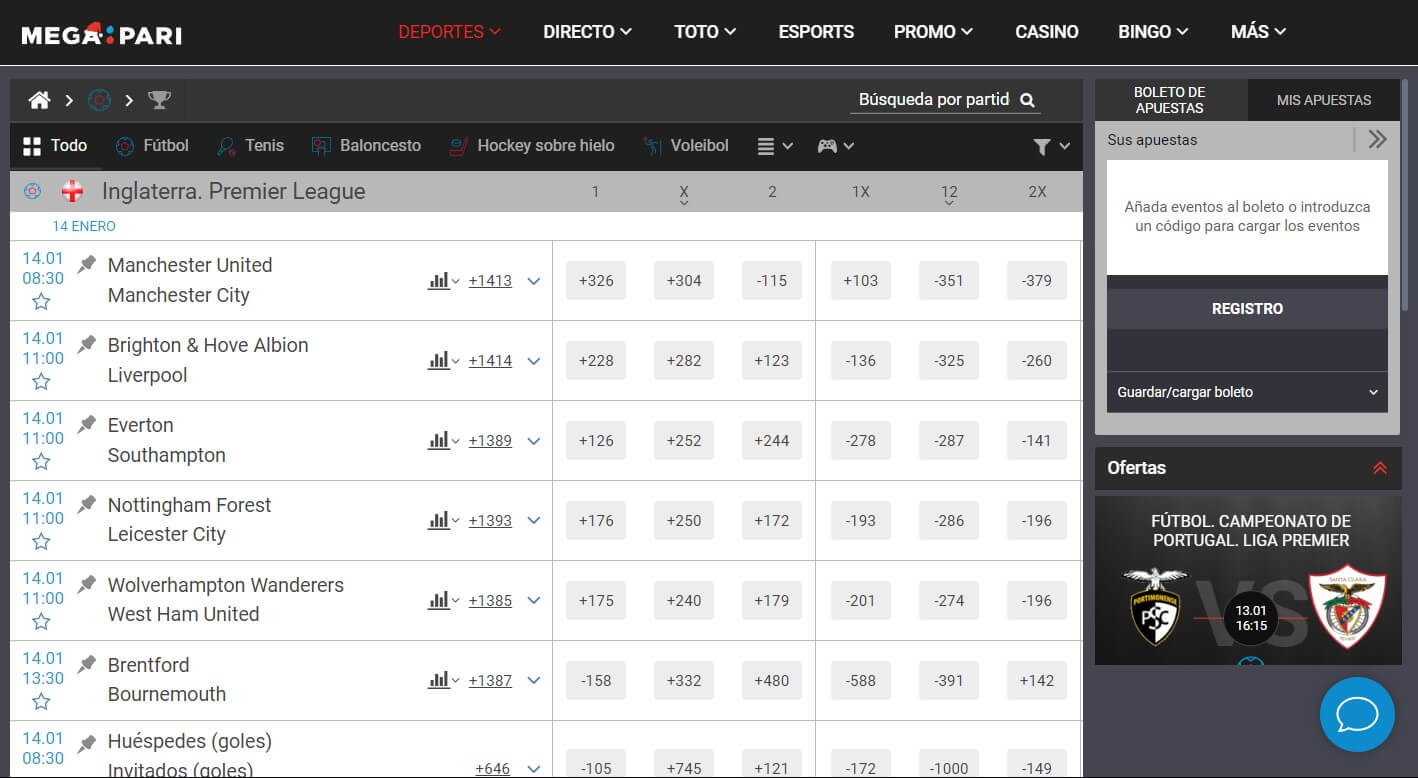Expand the Manchester United match markets chevron
Image resolution: width=1418 pixels, height=778 pixels.
534,281
